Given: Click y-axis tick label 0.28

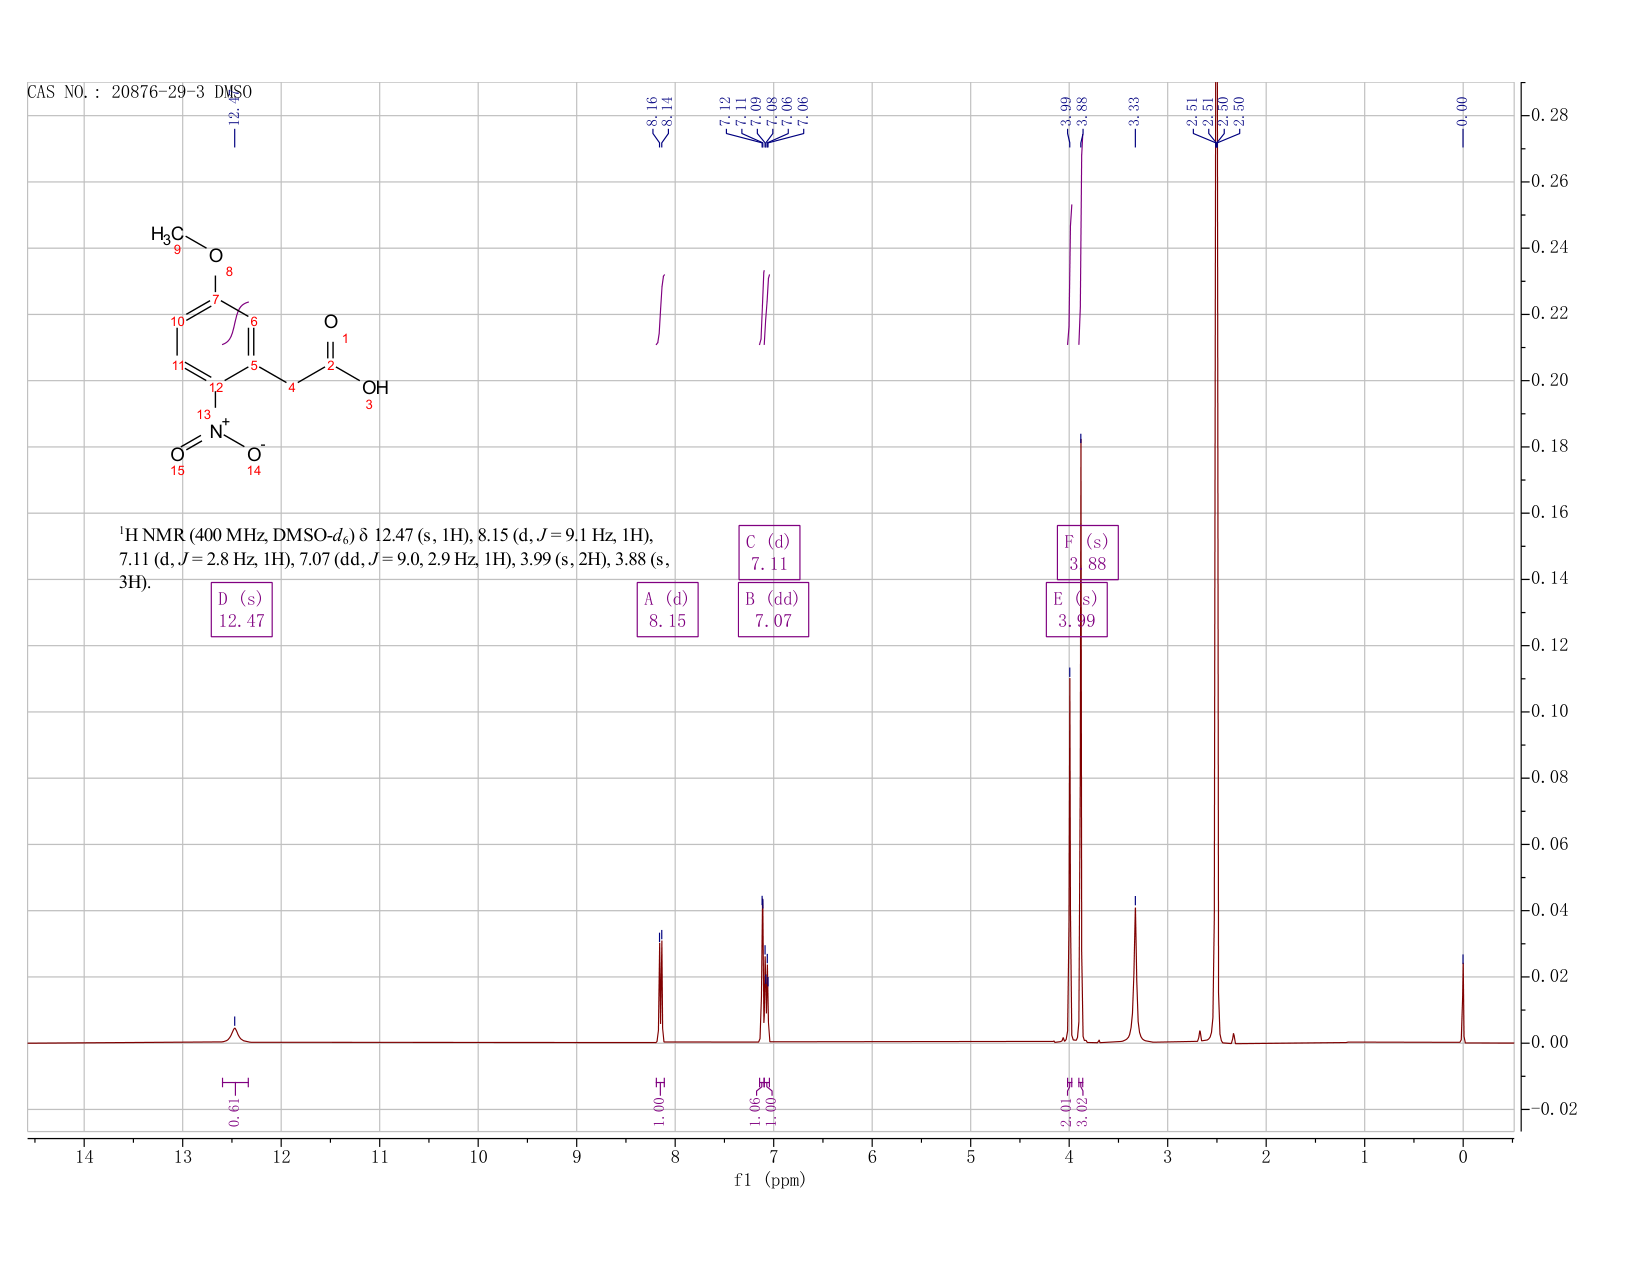Looking at the screenshot, I should click(1549, 115).
